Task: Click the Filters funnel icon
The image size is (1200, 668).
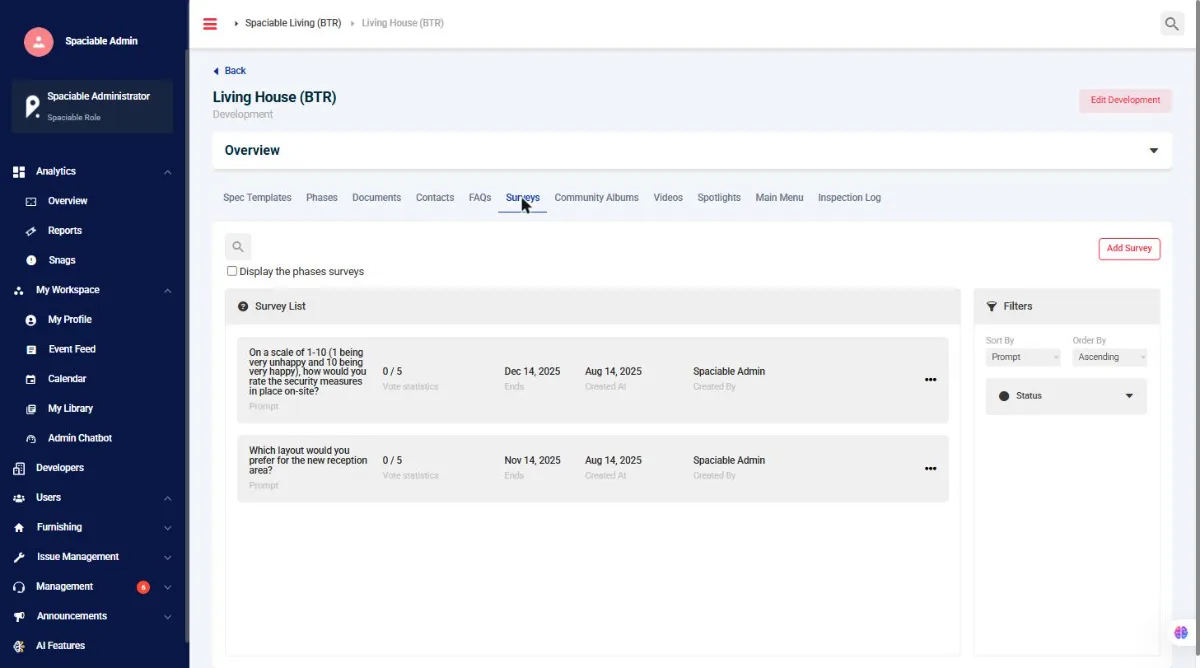Action: click(992, 307)
